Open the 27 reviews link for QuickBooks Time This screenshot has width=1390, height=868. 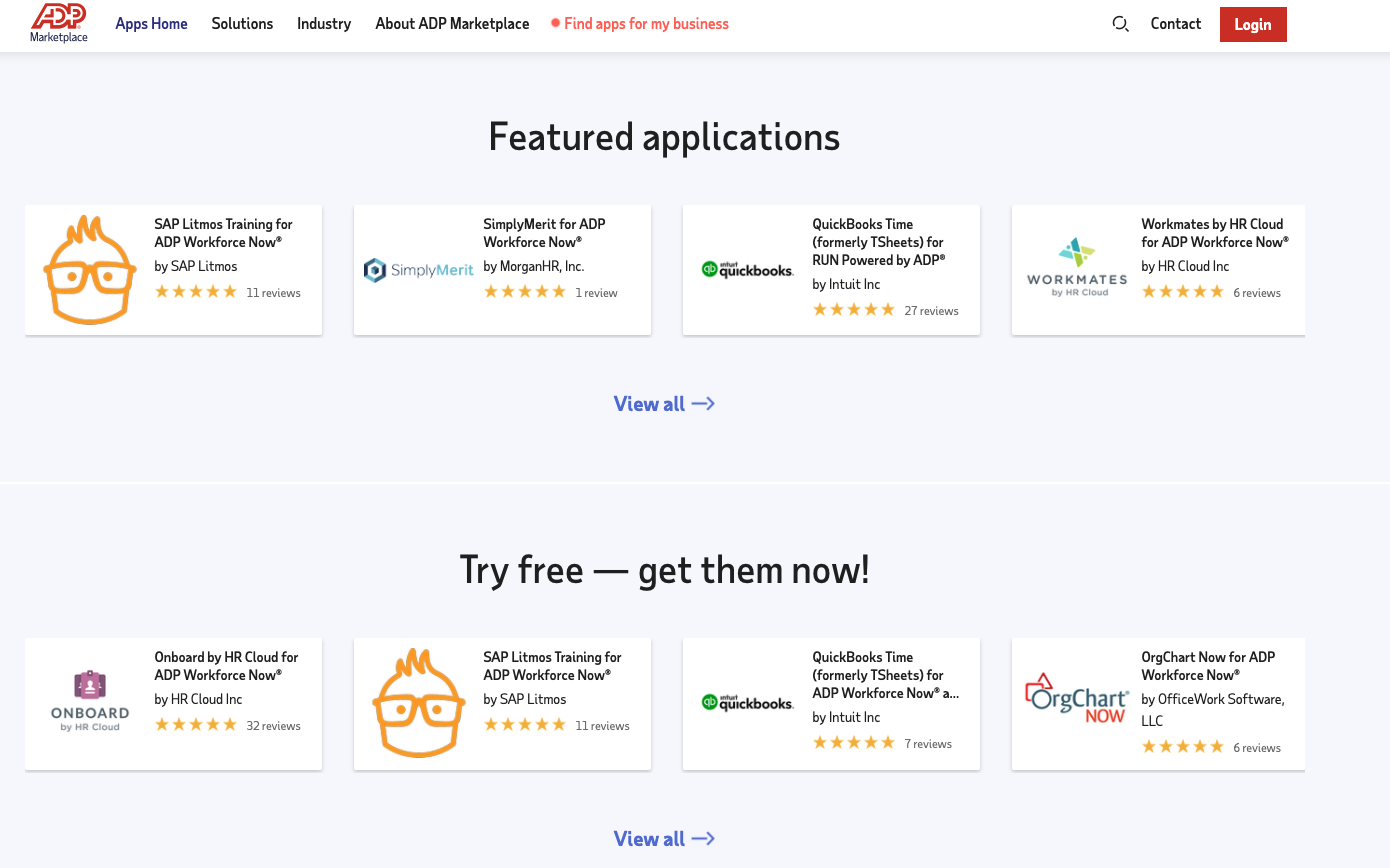[931, 311]
